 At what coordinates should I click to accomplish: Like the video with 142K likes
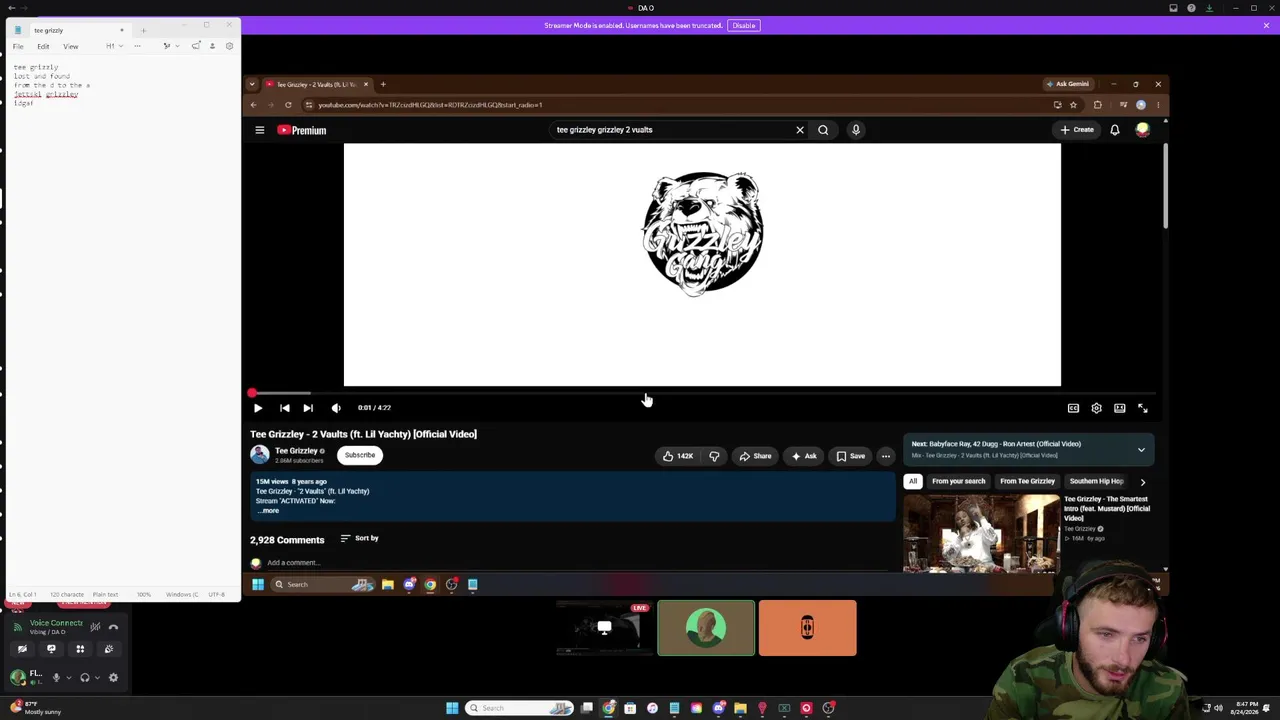(x=678, y=456)
